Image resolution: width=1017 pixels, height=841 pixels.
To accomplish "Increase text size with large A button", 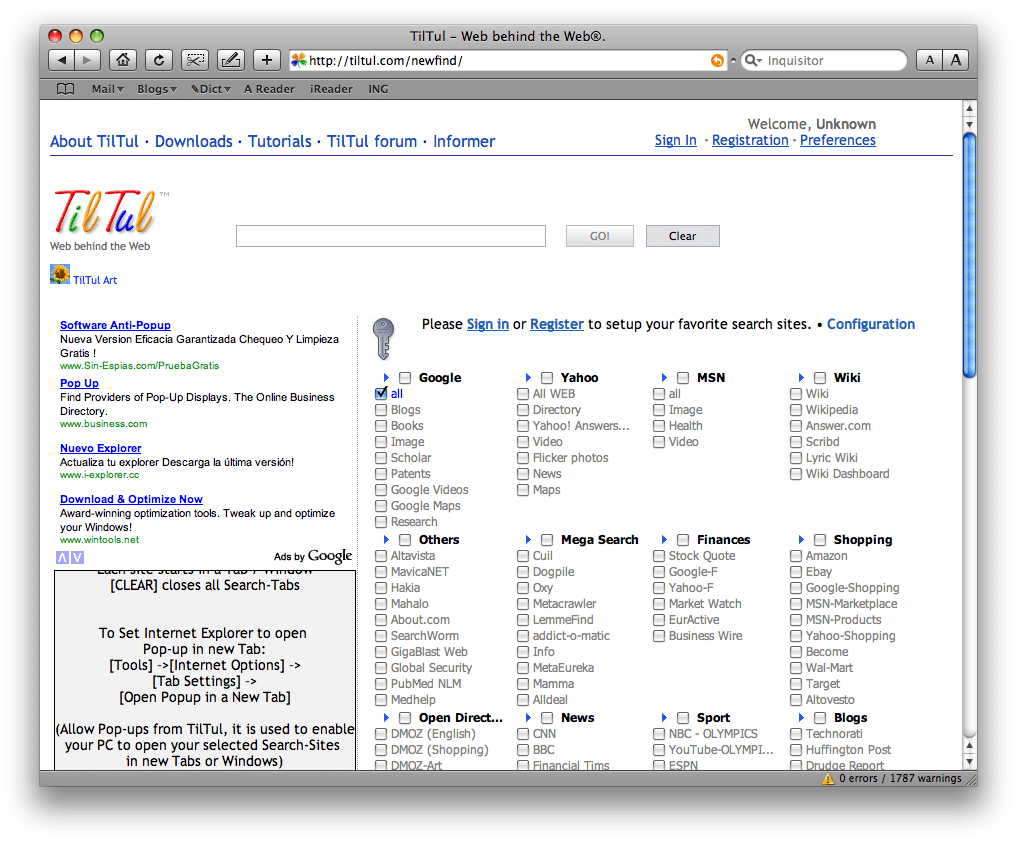I will (x=955, y=60).
